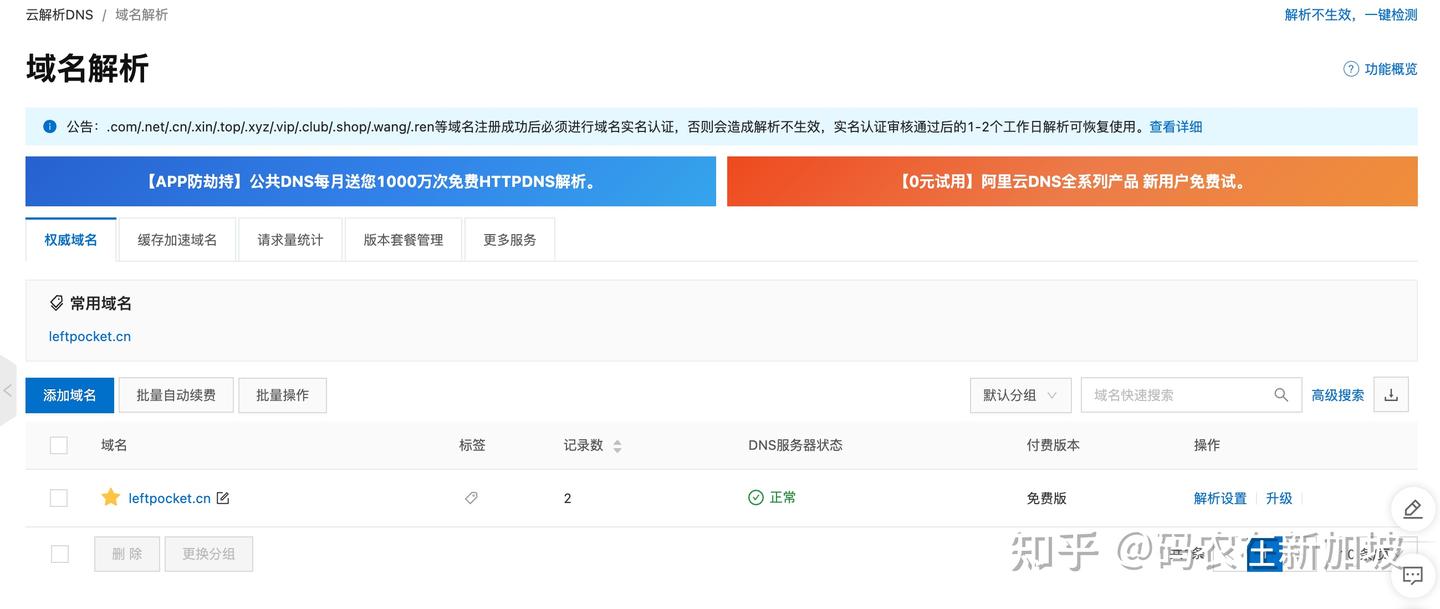Click the pencil feedback icon at right edge

tap(1413, 508)
